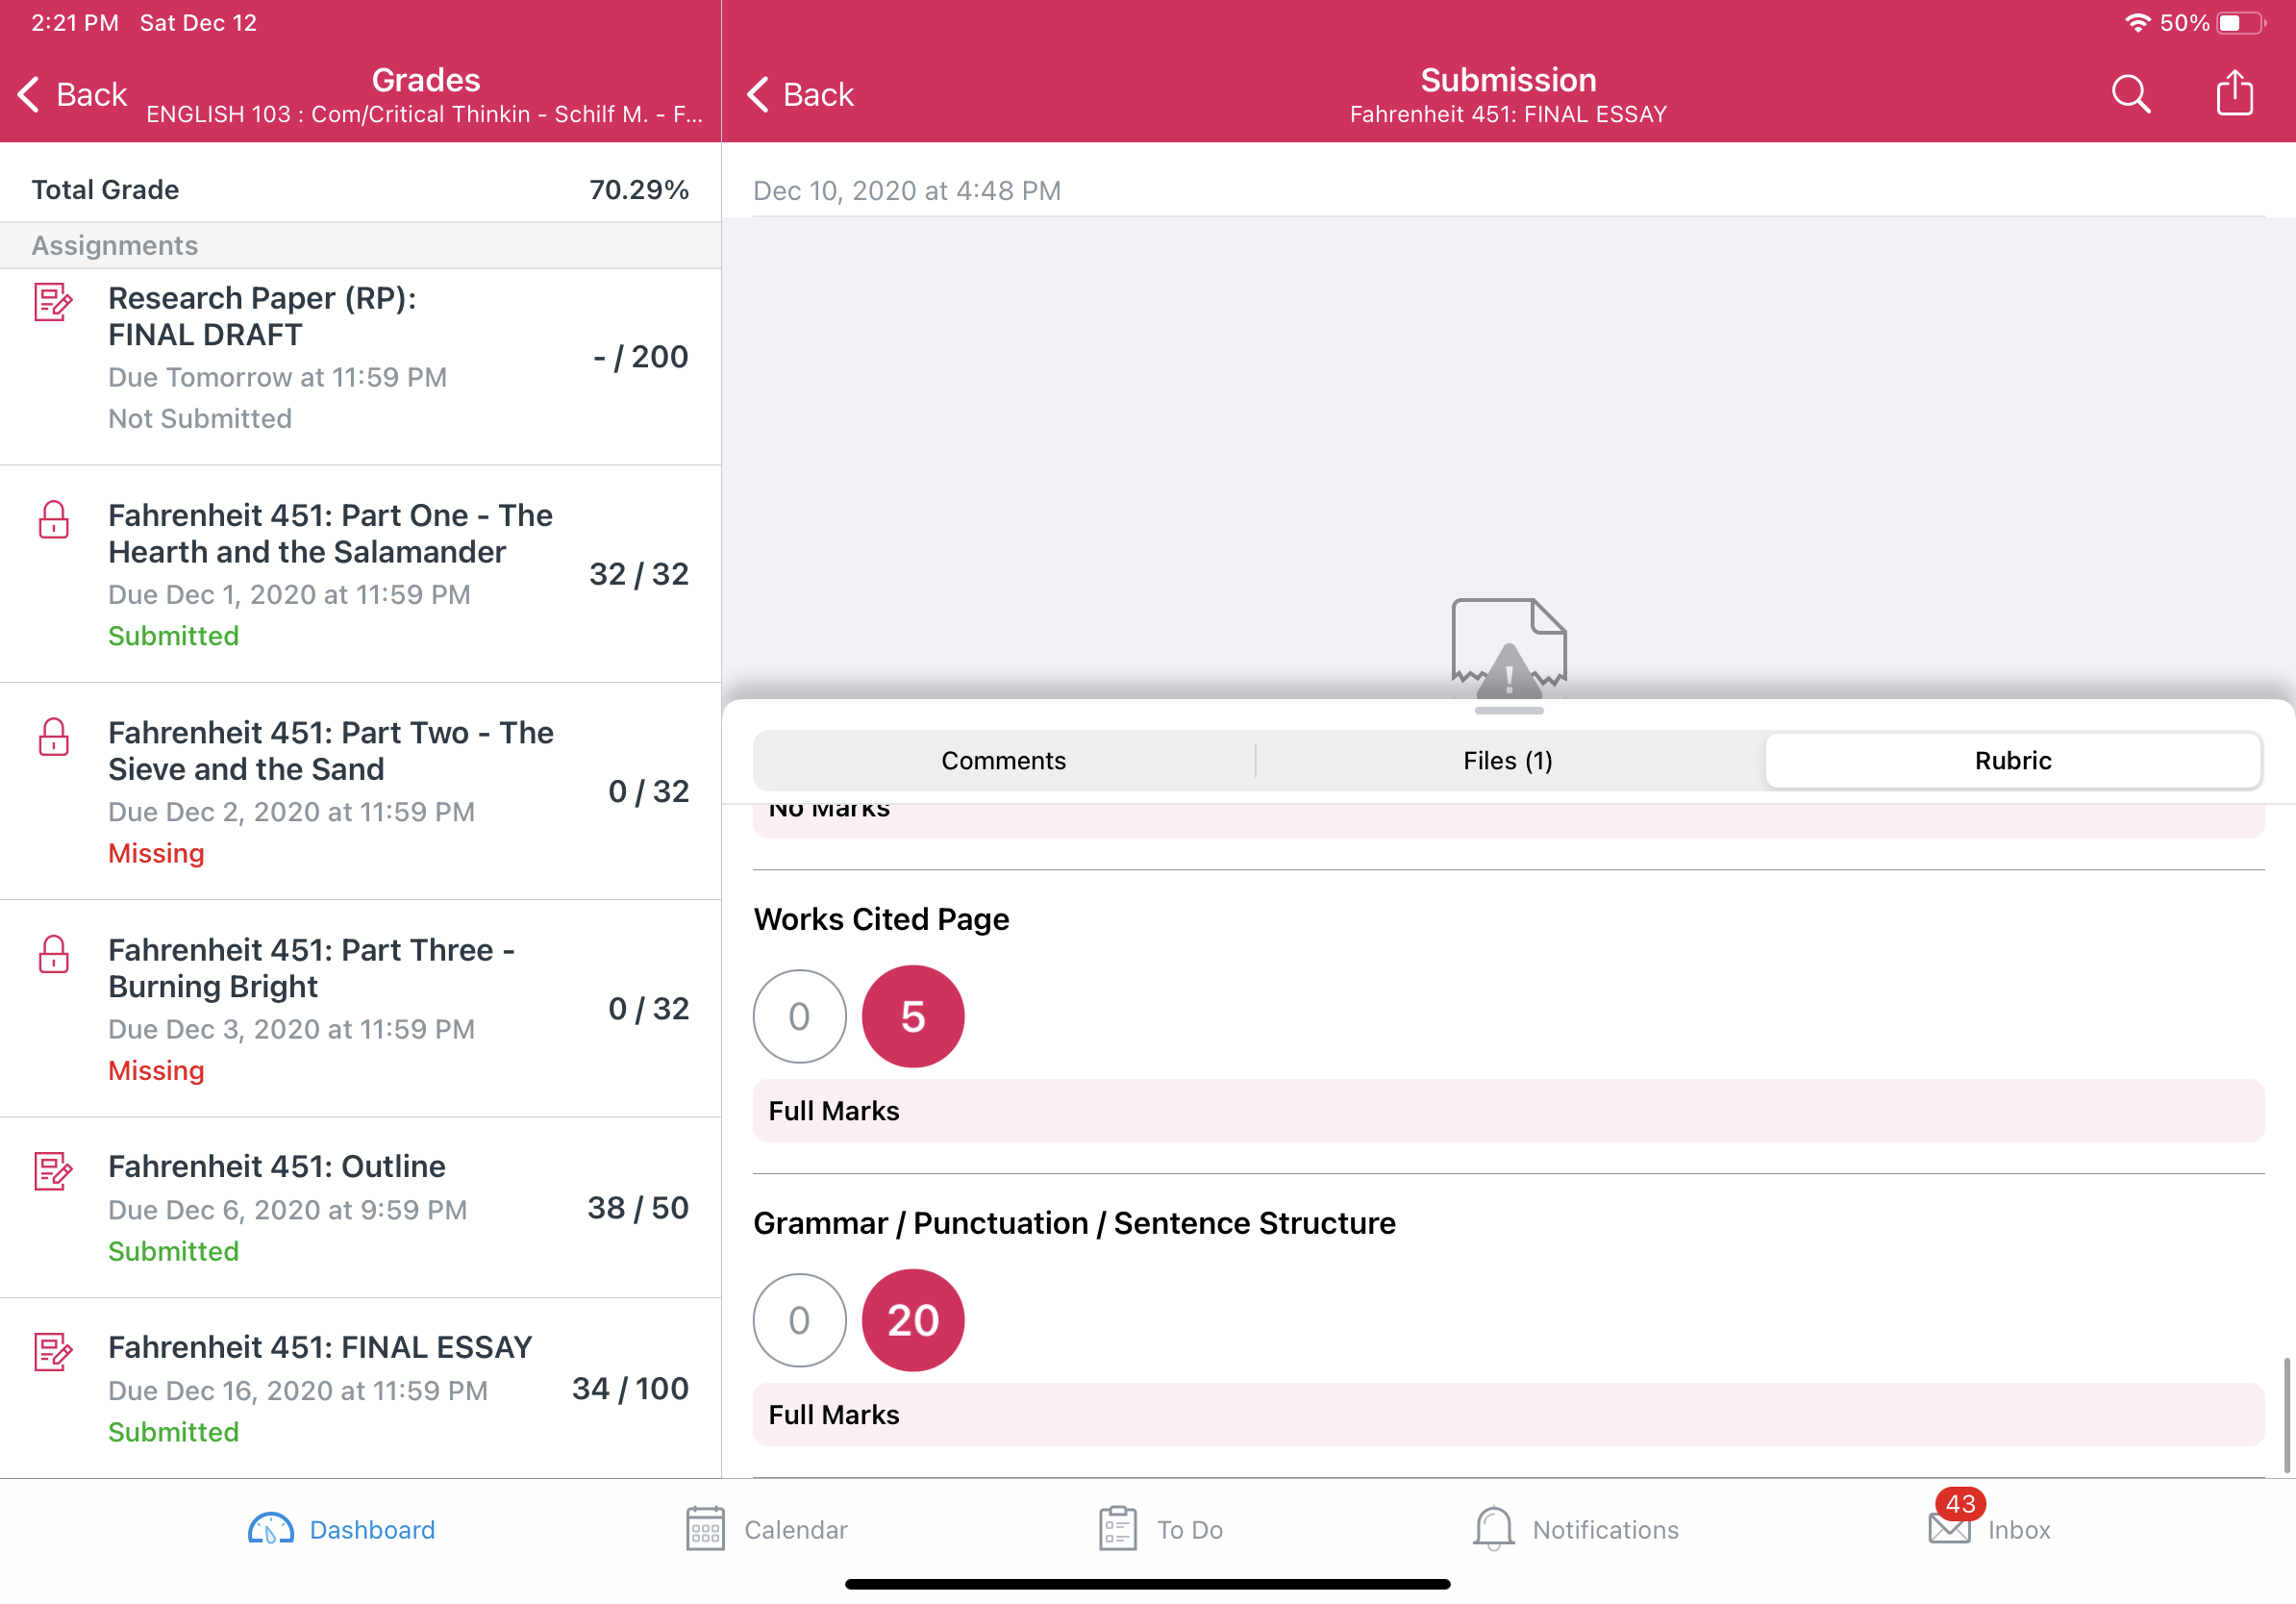
Task: Open the Notifications bell icon
Action: [x=1493, y=1529]
